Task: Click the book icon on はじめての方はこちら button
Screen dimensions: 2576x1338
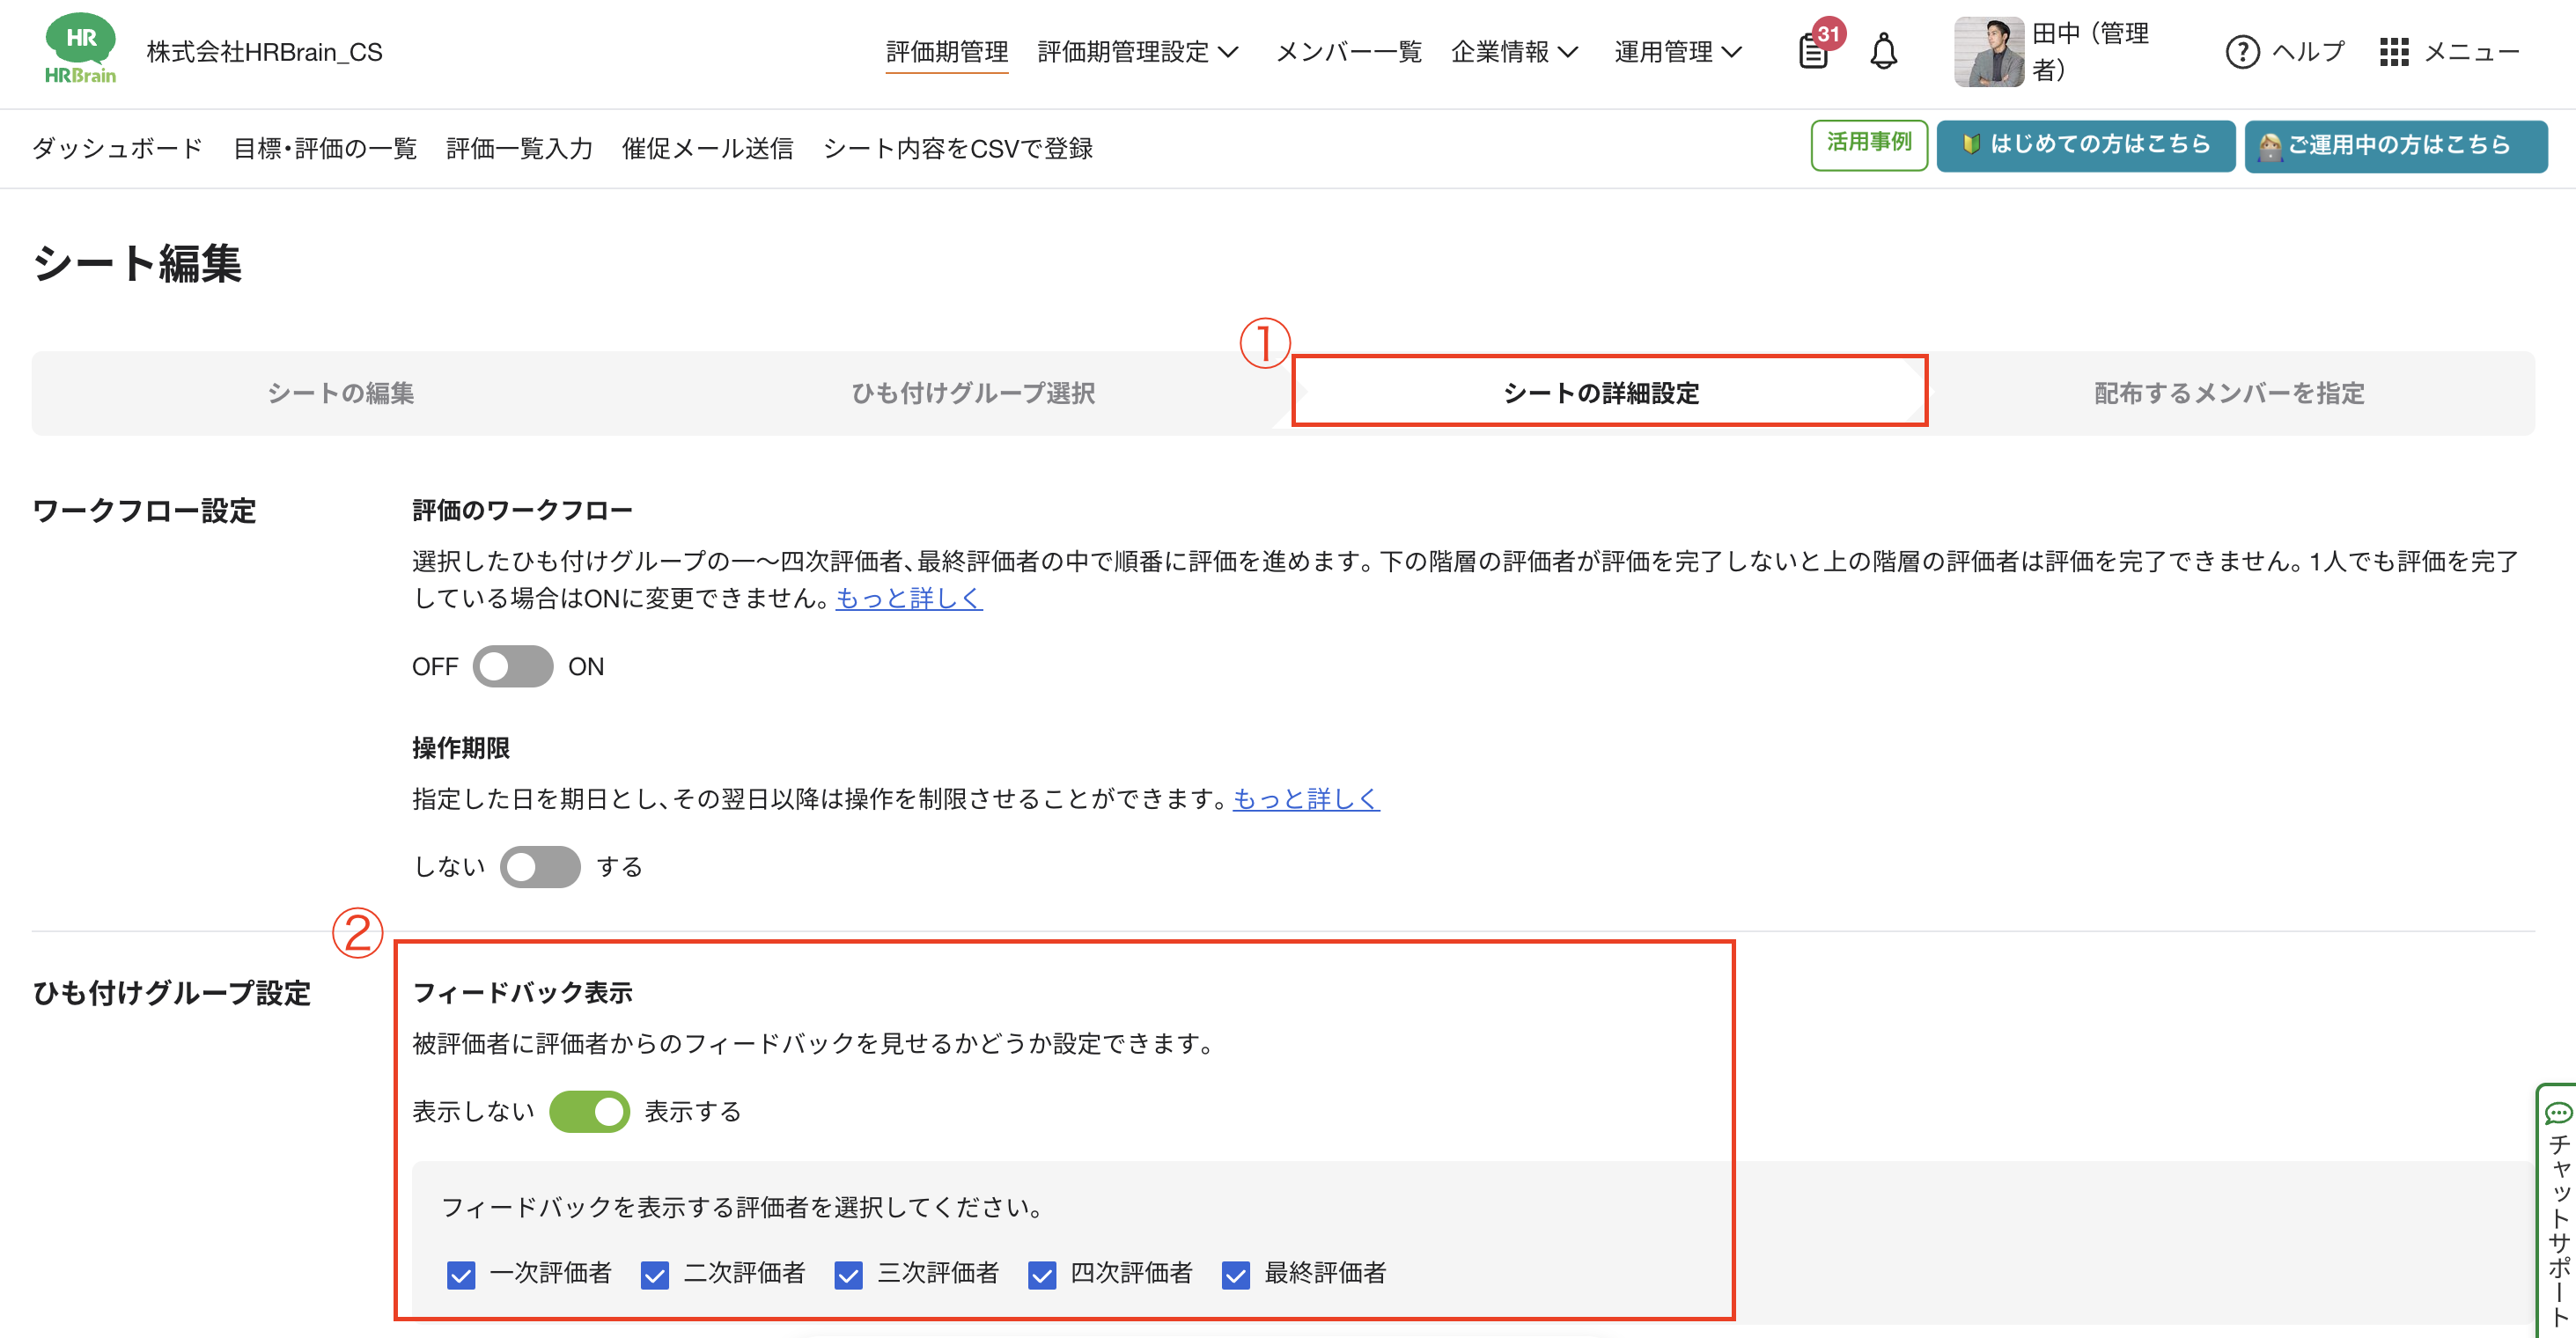Action: click(1969, 145)
